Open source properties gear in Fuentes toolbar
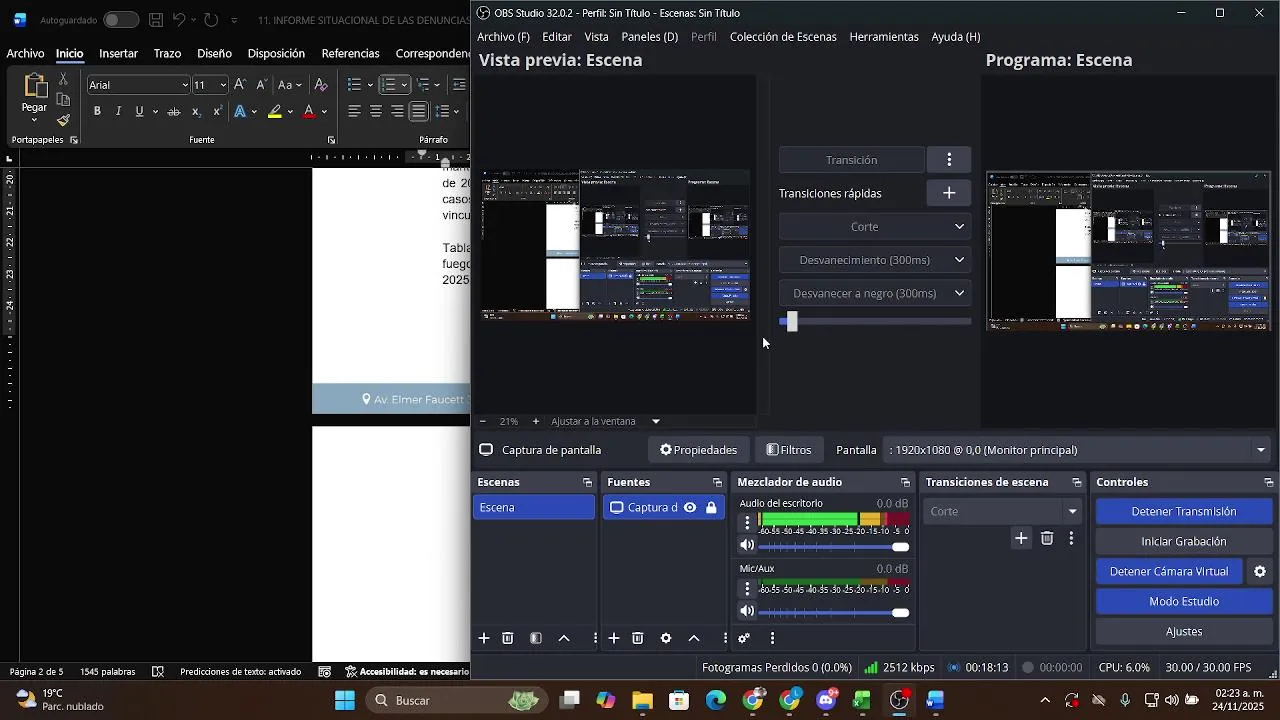Viewport: 1280px width, 720px height. click(666, 638)
